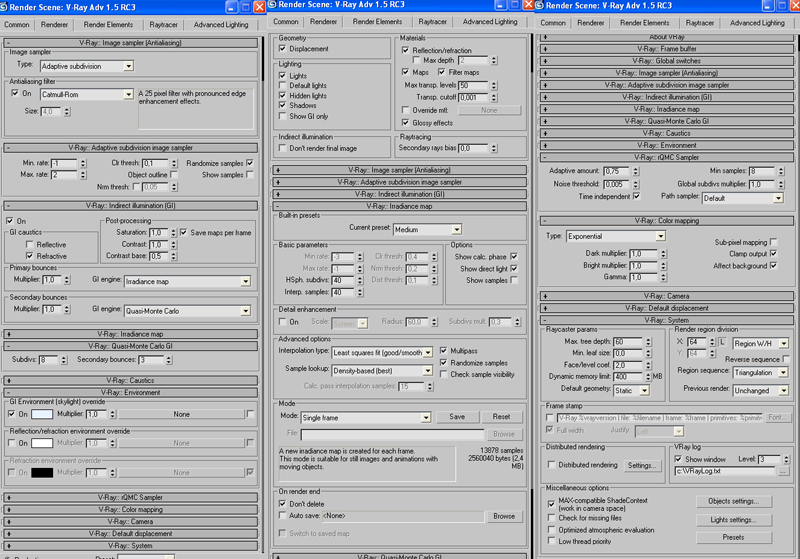
Task: Click Max tree depth spinner arrows
Action: point(648,342)
